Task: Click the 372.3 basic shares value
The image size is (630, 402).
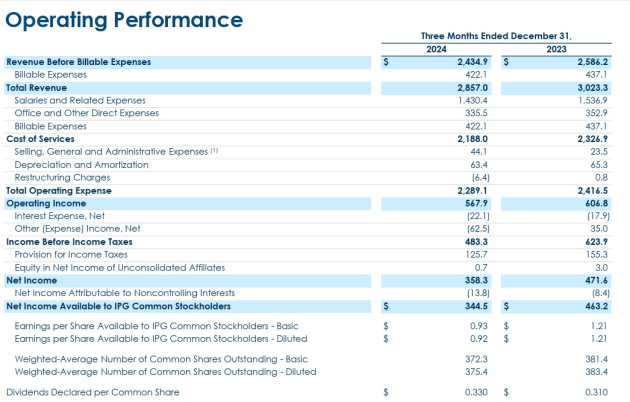Action: tap(477, 359)
